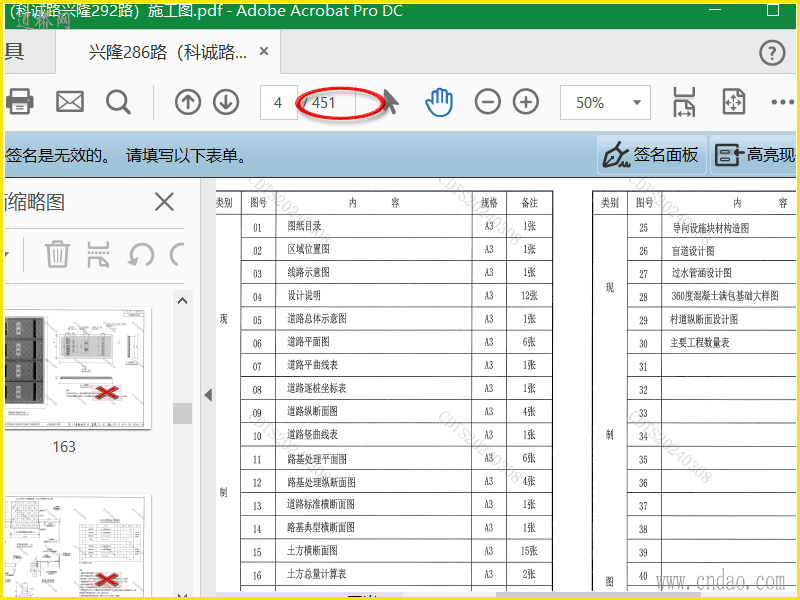Close the 兴隆286路 document tab
The image size is (800, 600).
click(x=264, y=51)
